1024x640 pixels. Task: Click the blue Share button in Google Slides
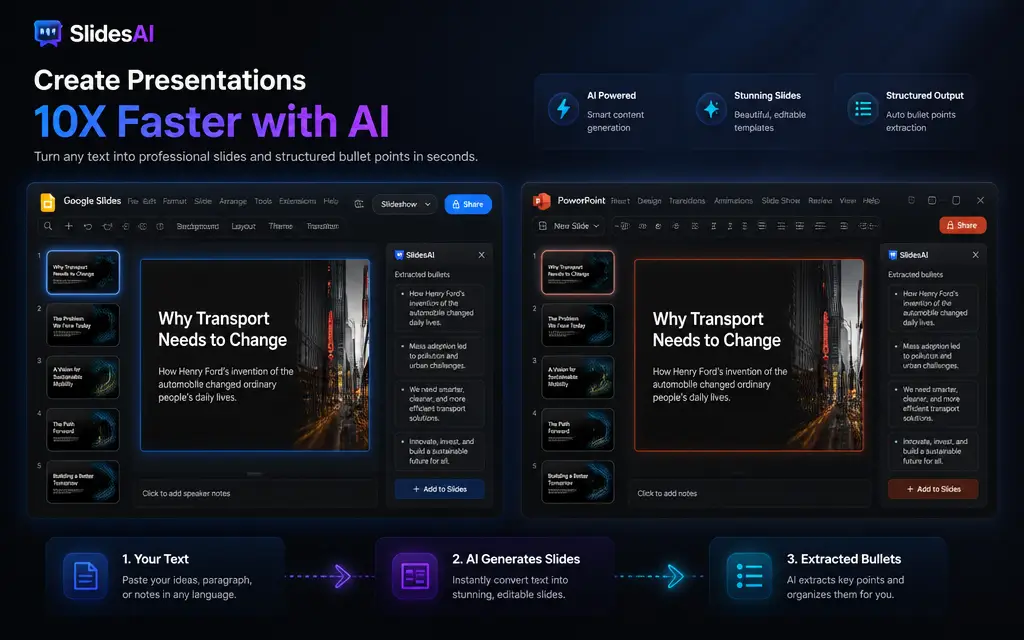[x=468, y=204]
